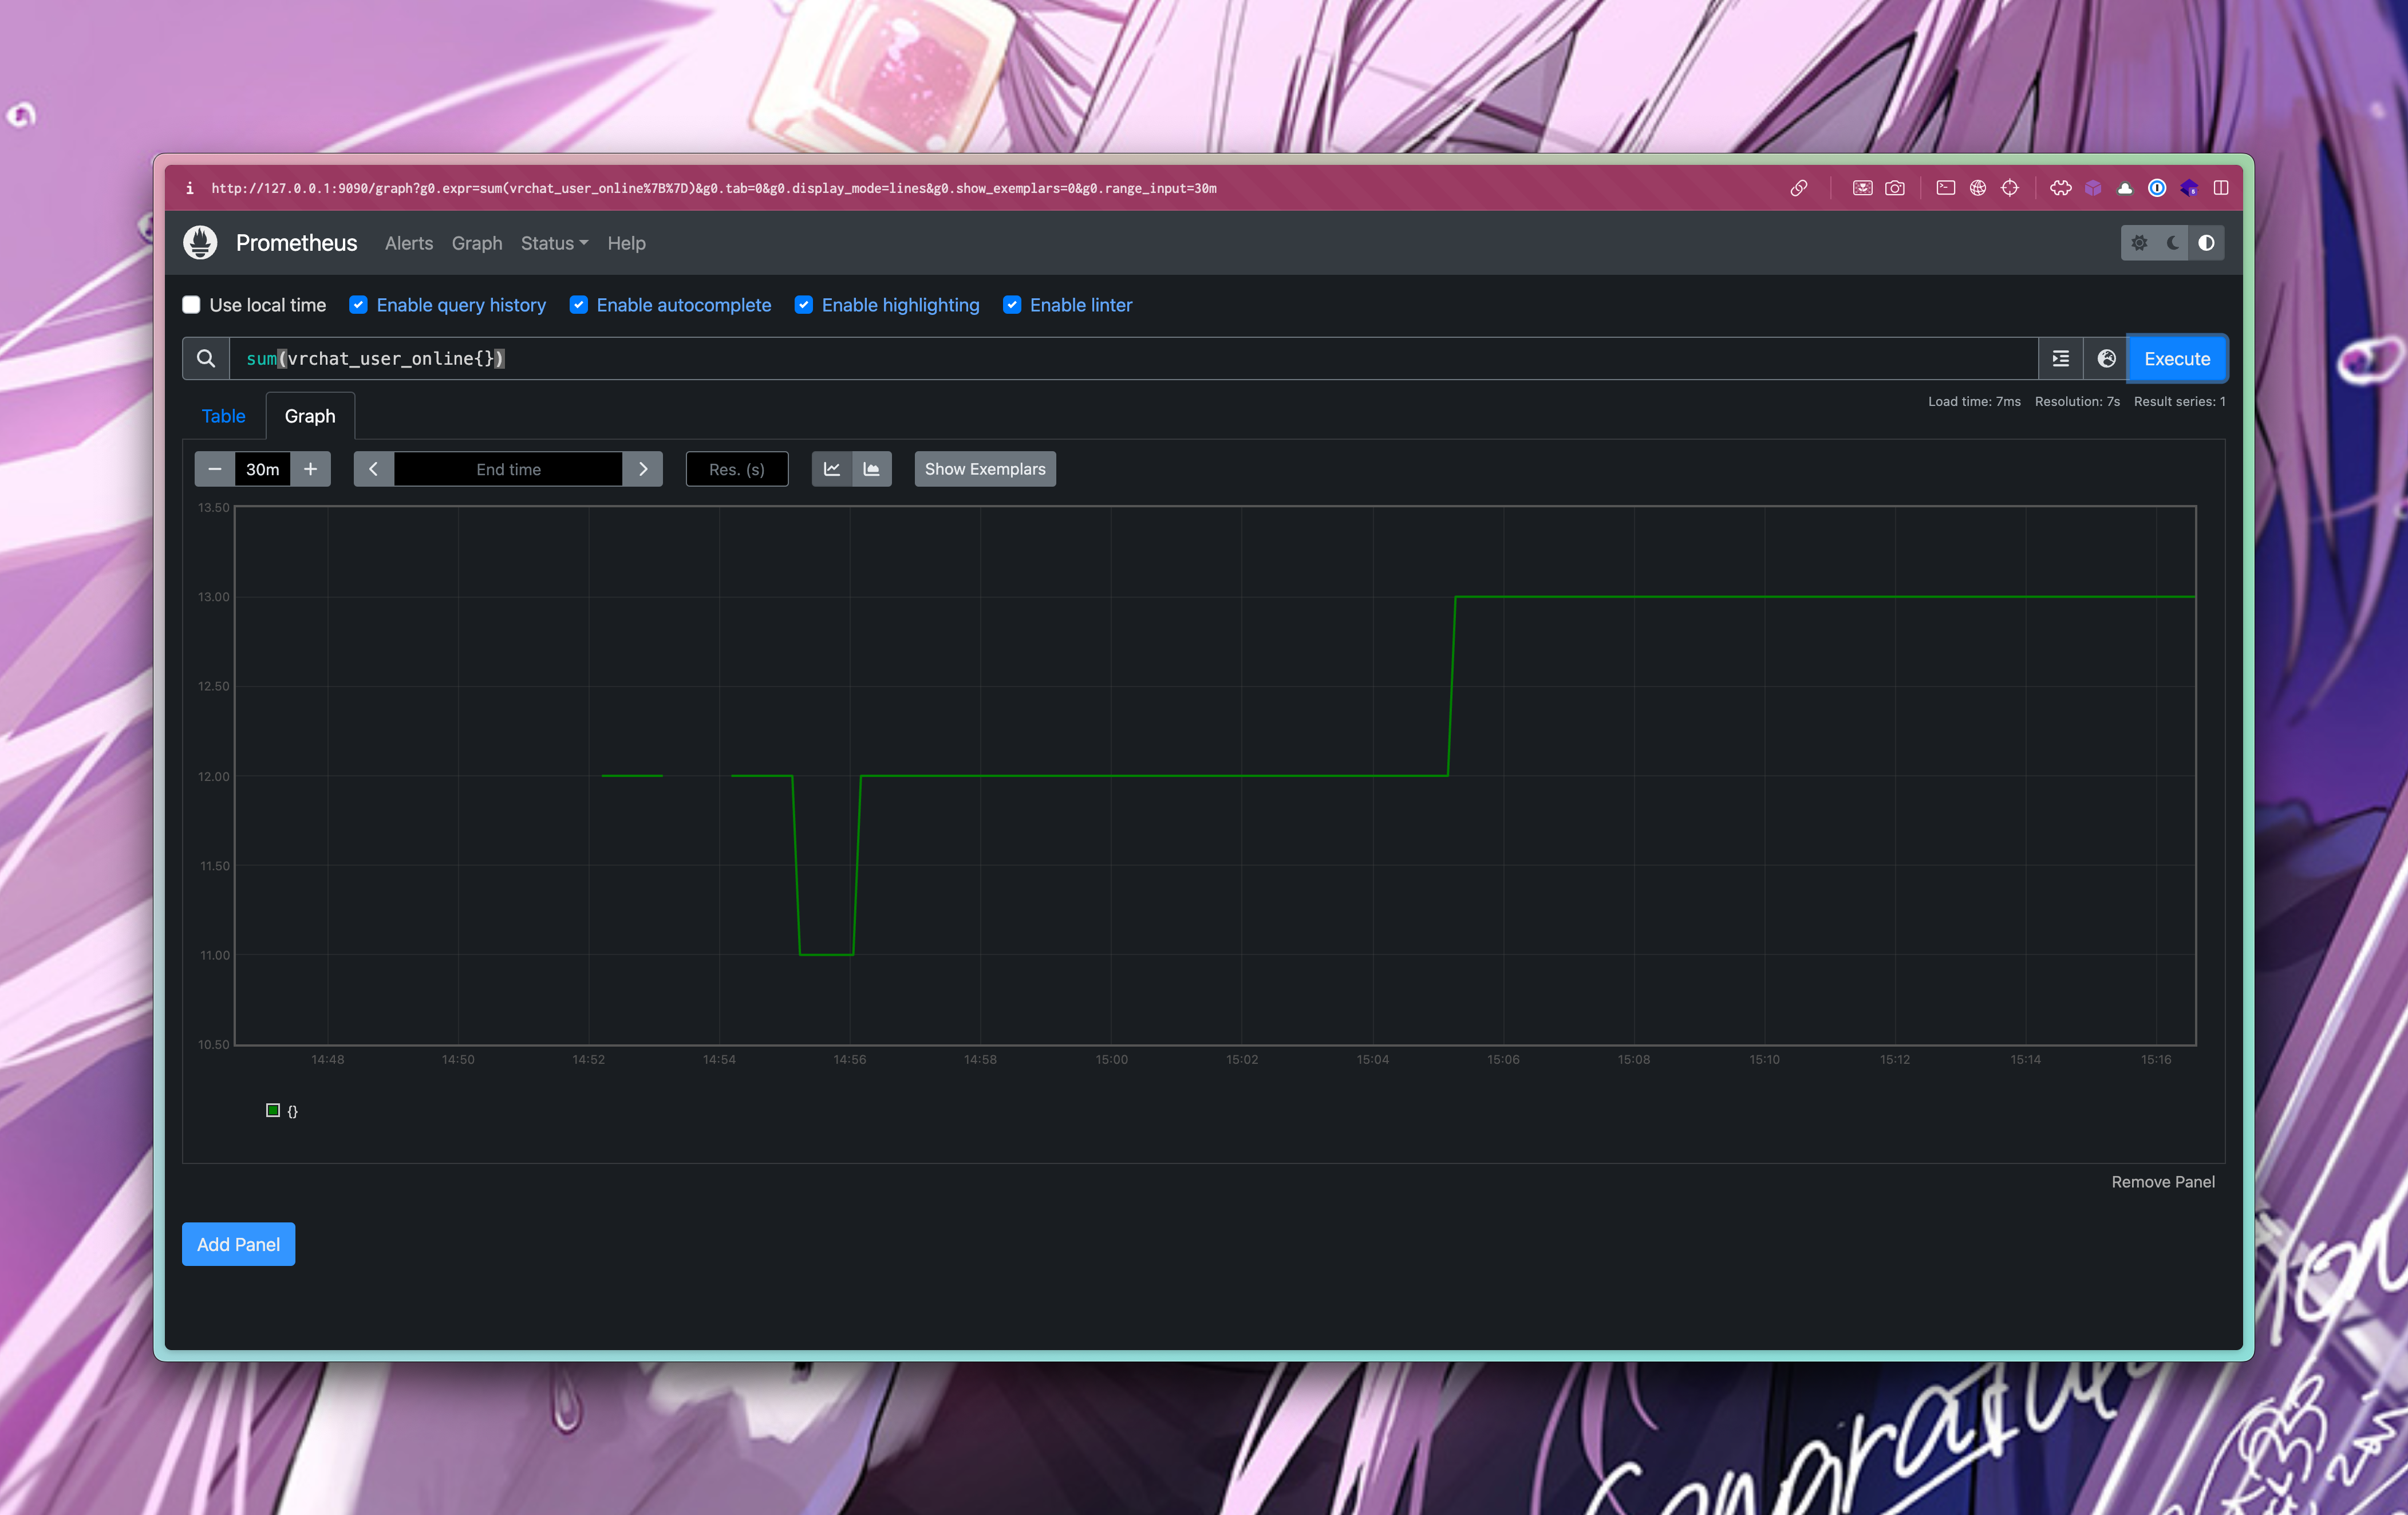The image size is (2408, 1515).
Task: Click the green series legend swatch
Action: click(x=273, y=1110)
